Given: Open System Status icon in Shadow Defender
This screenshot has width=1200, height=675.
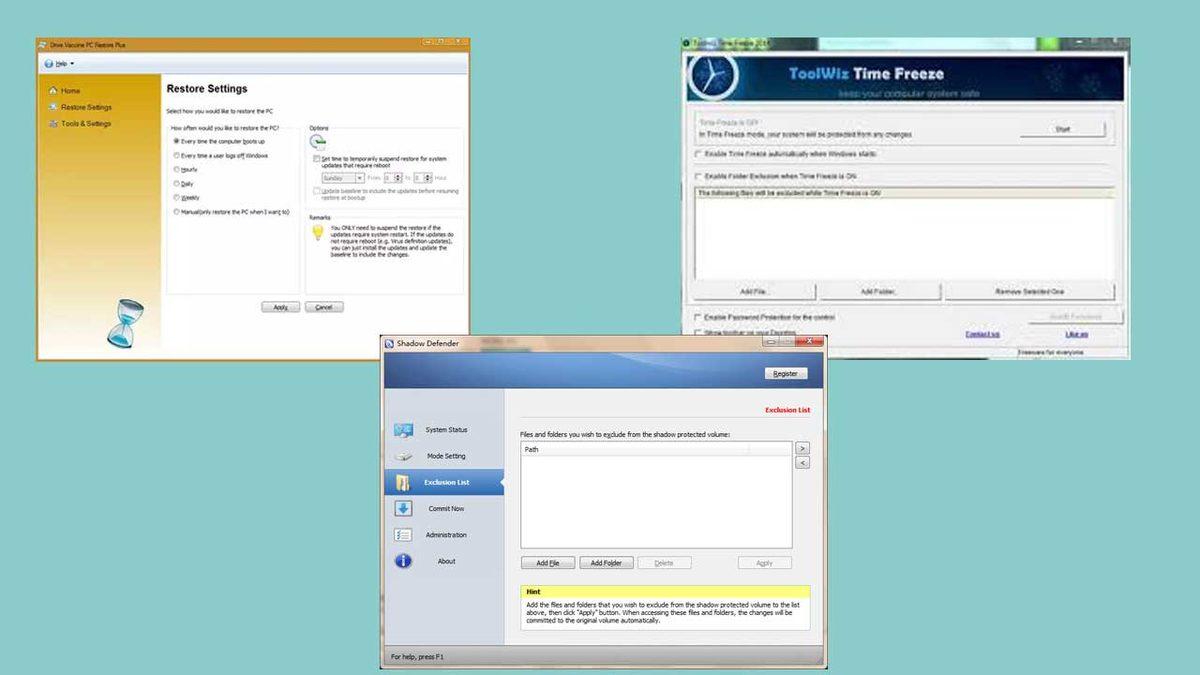Looking at the screenshot, I should pos(403,430).
